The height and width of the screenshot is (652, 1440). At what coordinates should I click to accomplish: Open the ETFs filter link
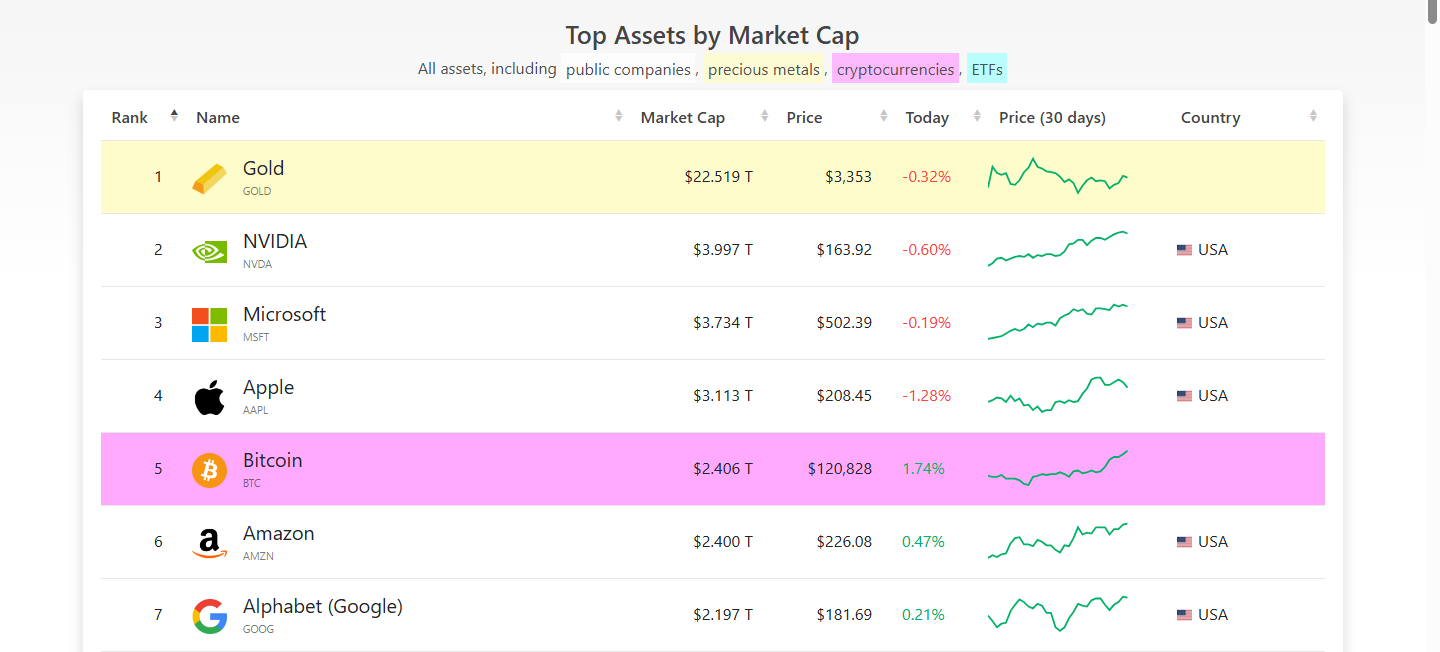coord(987,69)
